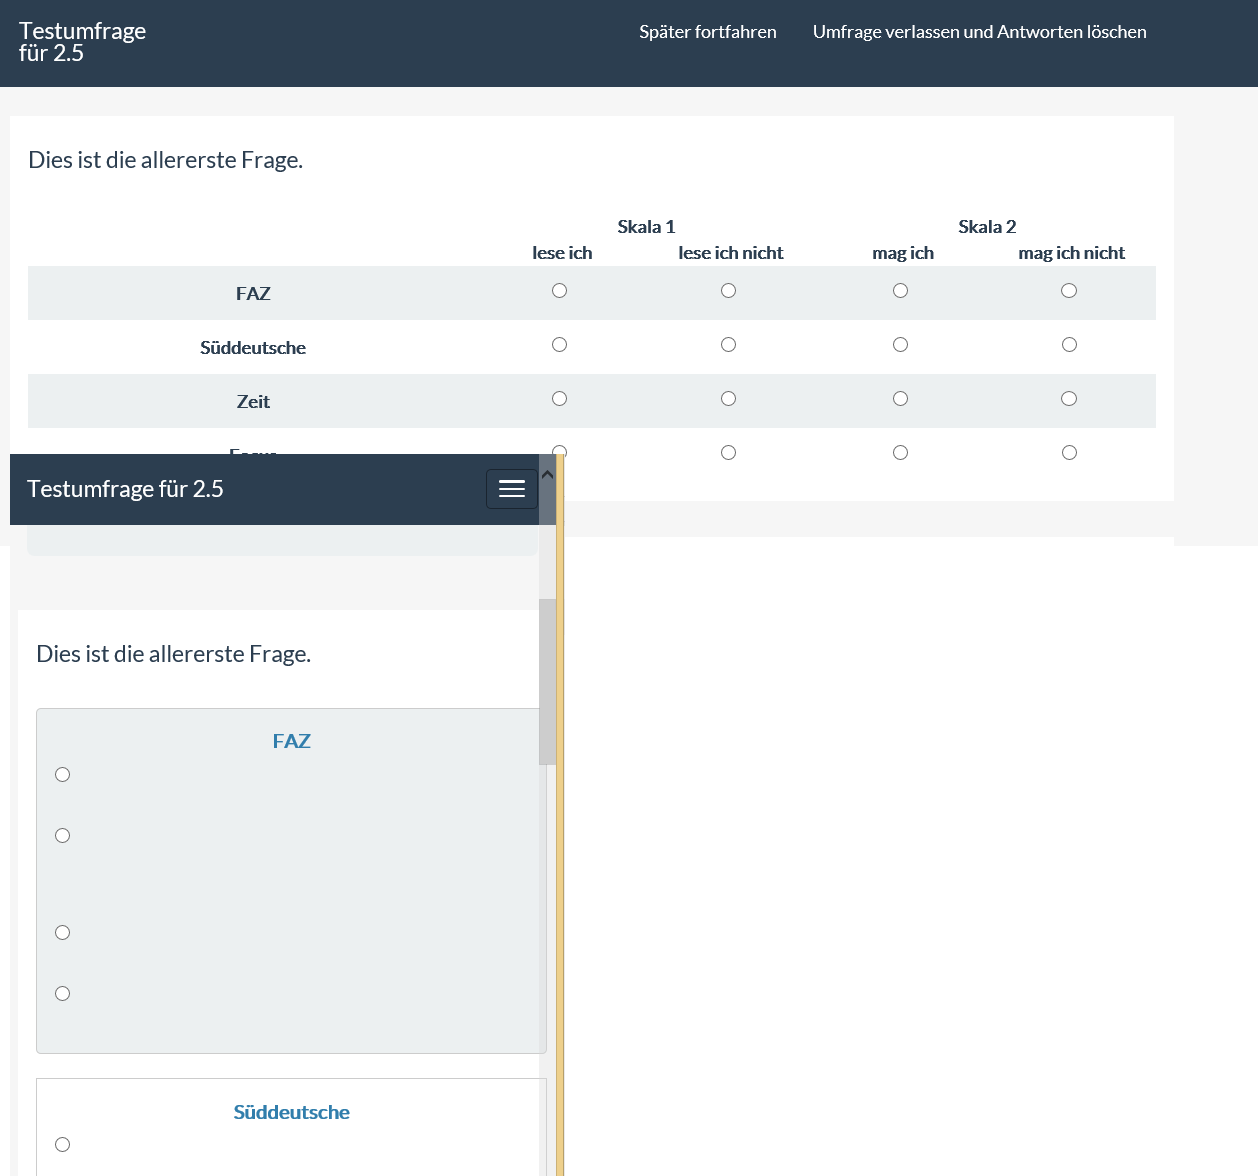Select first radio option in mobile FAZ card
This screenshot has width=1258, height=1176.
coord(63,775)
